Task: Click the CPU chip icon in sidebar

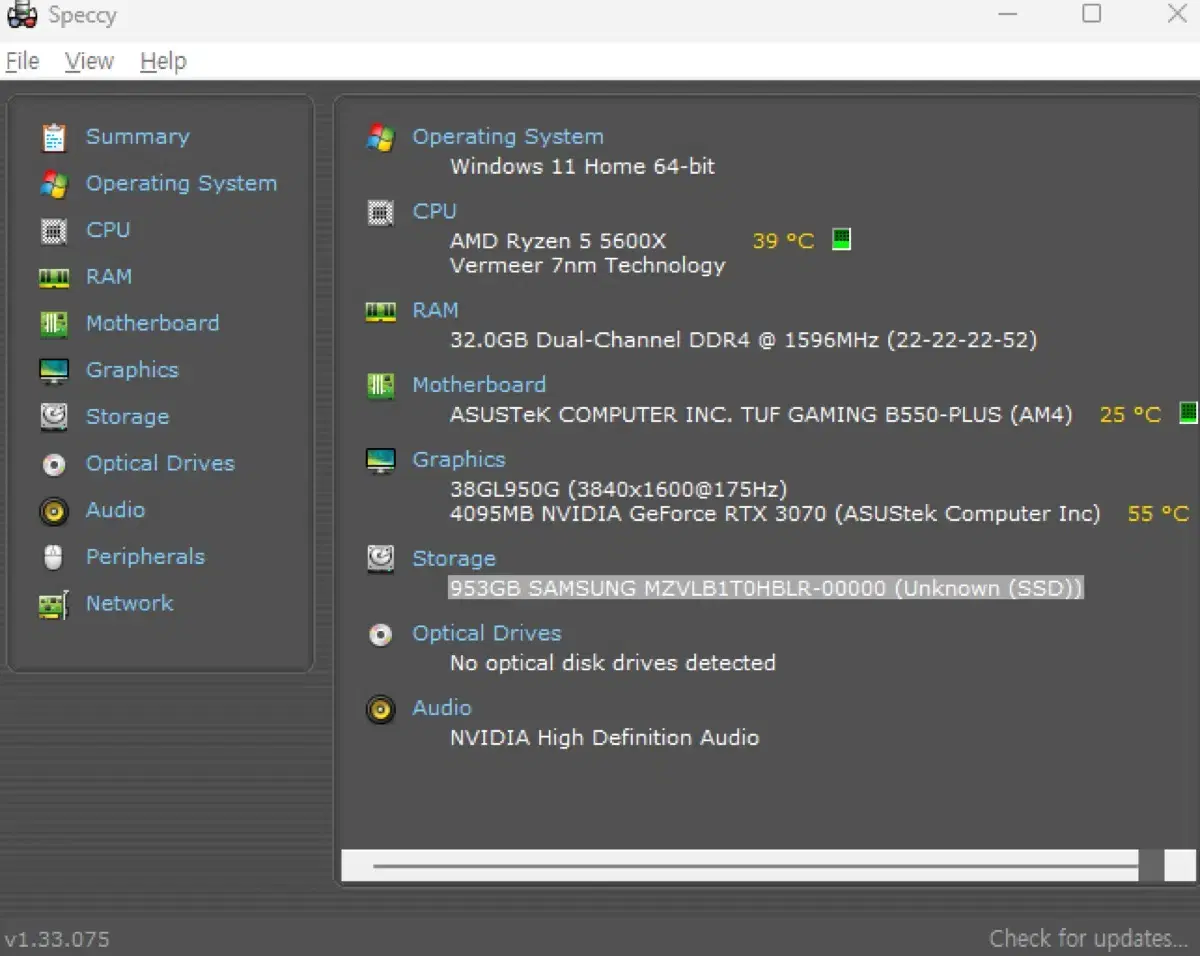Action: point(54,231)
